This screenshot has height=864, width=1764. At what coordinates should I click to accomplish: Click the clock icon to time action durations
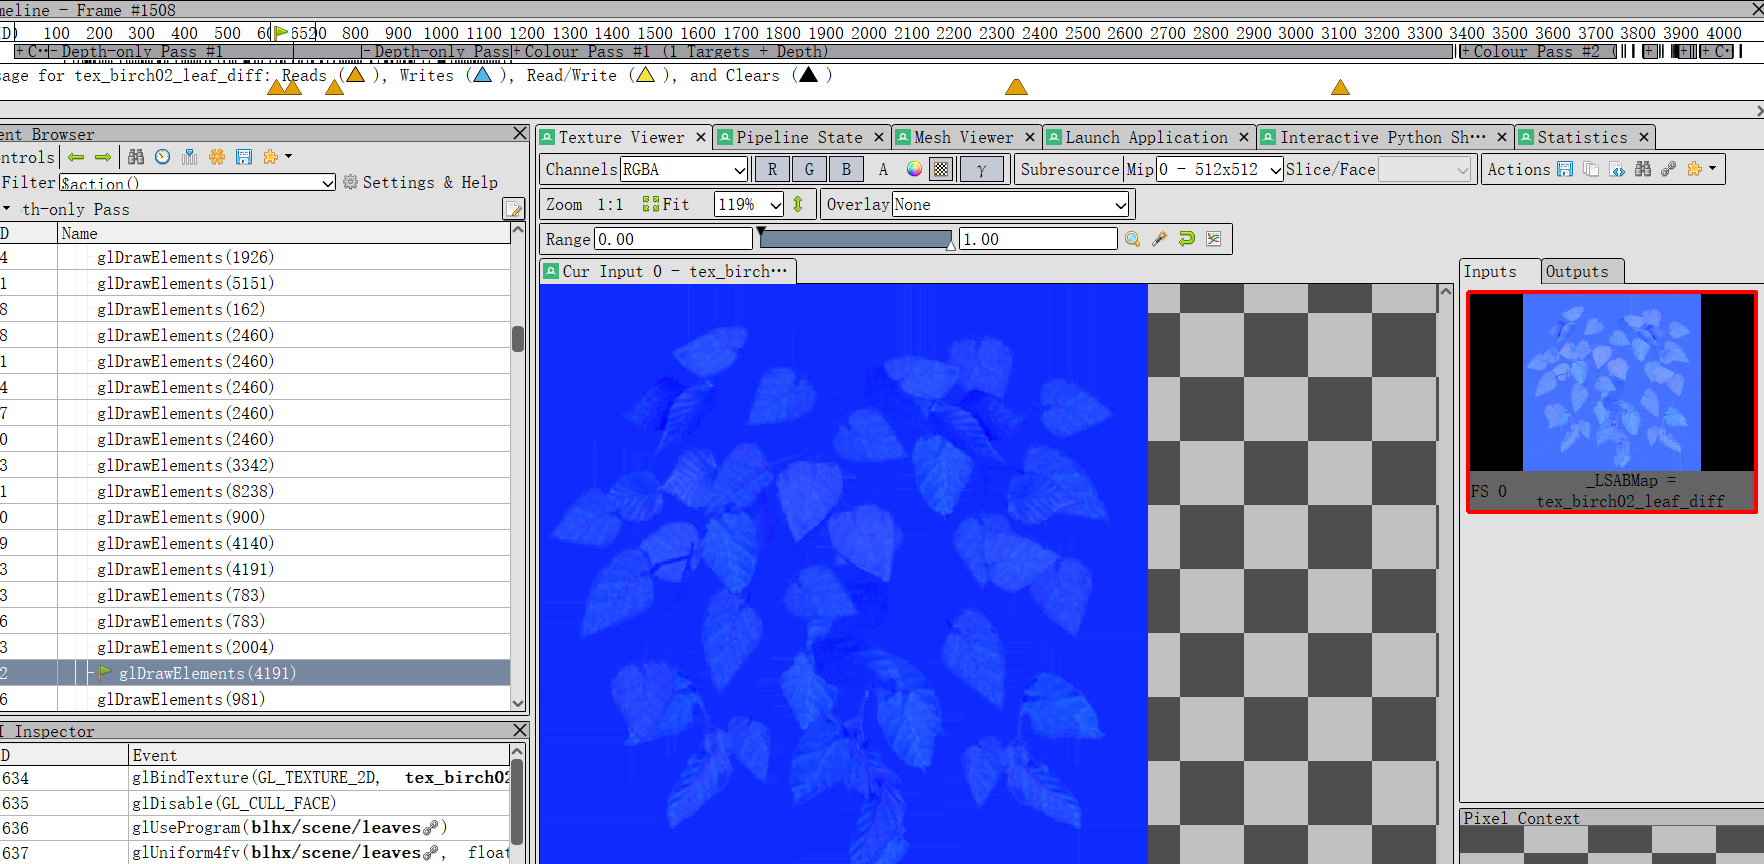(x=162, y=157)
